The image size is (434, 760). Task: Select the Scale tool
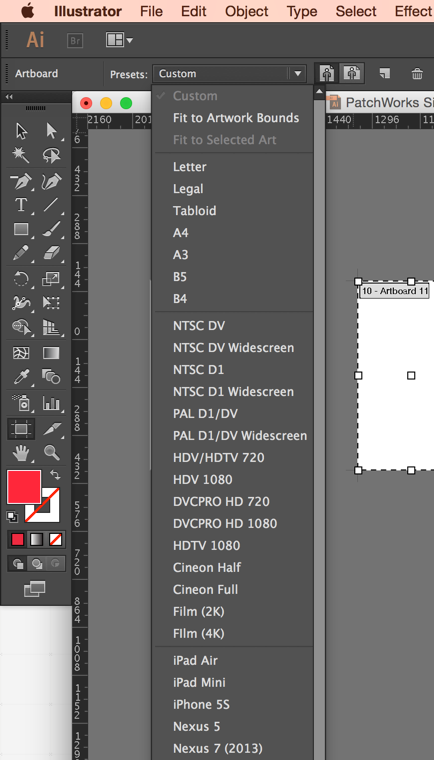click(x=51, y=279)
